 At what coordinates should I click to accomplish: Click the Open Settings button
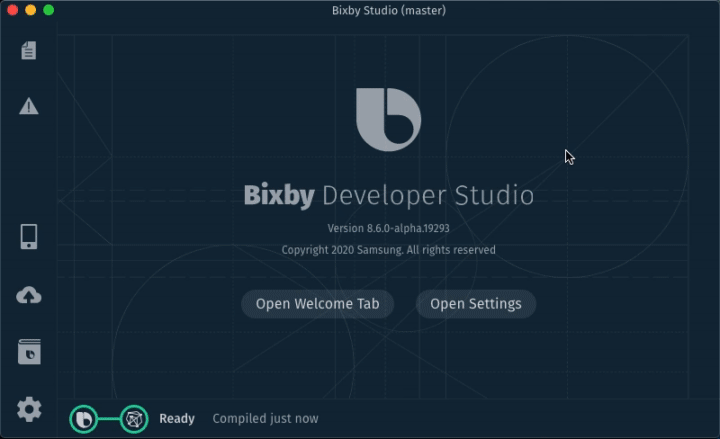pyautogui.click(x=476, y=304)
